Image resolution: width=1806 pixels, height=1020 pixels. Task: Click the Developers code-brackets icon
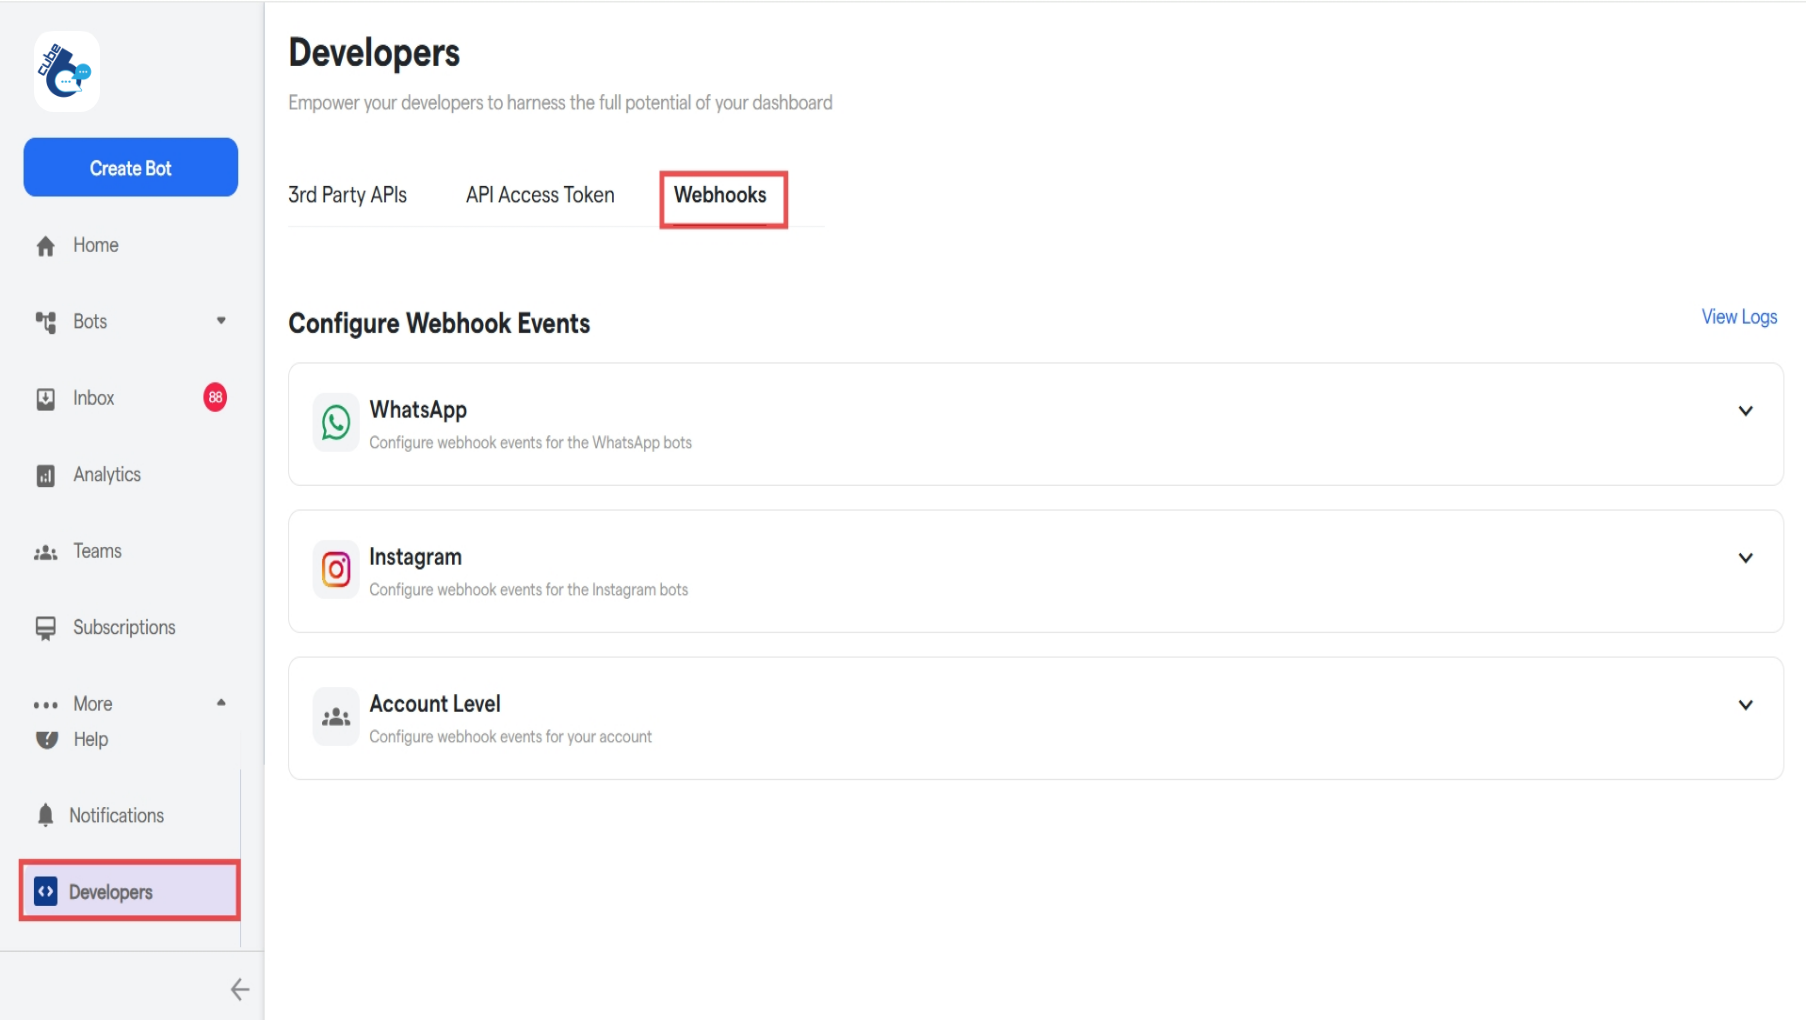[45, 891]
